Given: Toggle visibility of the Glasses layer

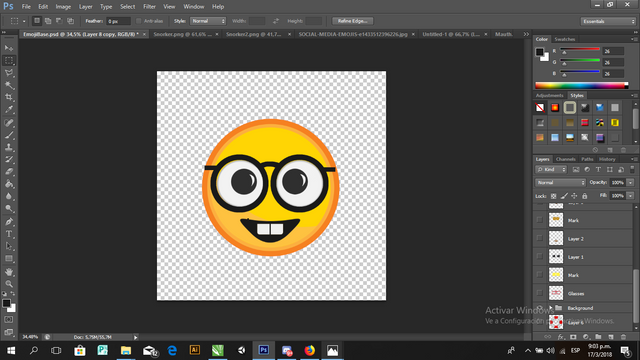Looking at the screenshot, I should pyautogui.click(x=540, y=293).
